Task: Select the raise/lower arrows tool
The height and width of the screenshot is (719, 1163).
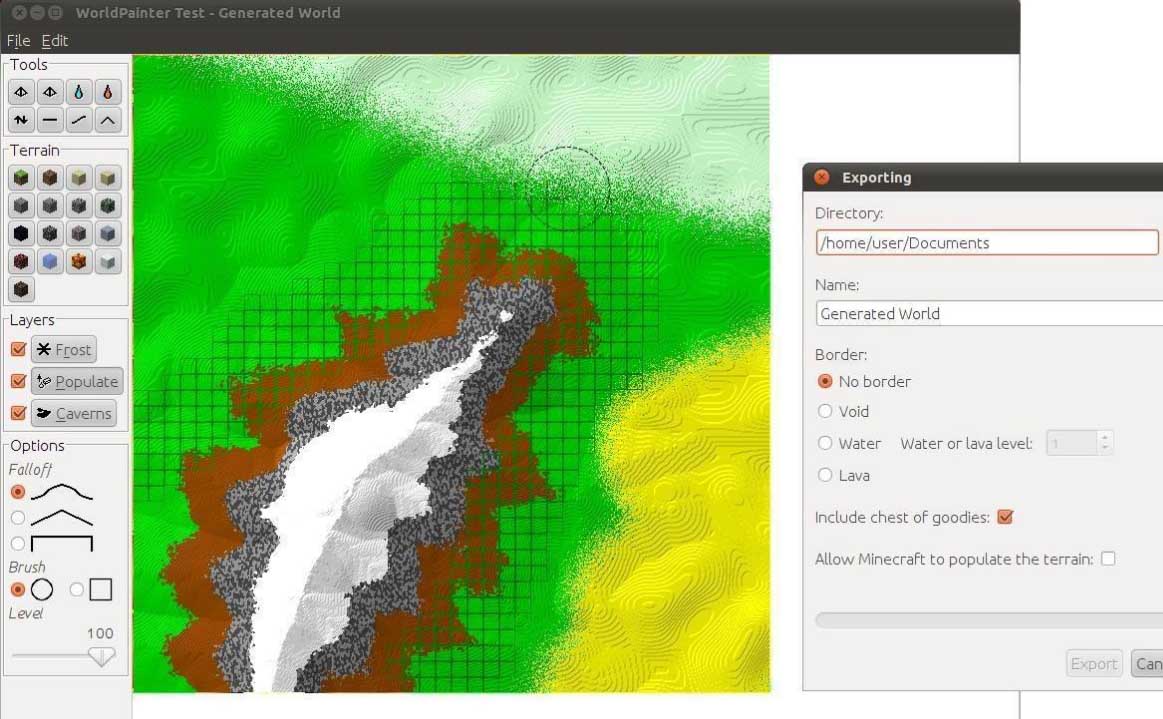Action: [21, 119]
